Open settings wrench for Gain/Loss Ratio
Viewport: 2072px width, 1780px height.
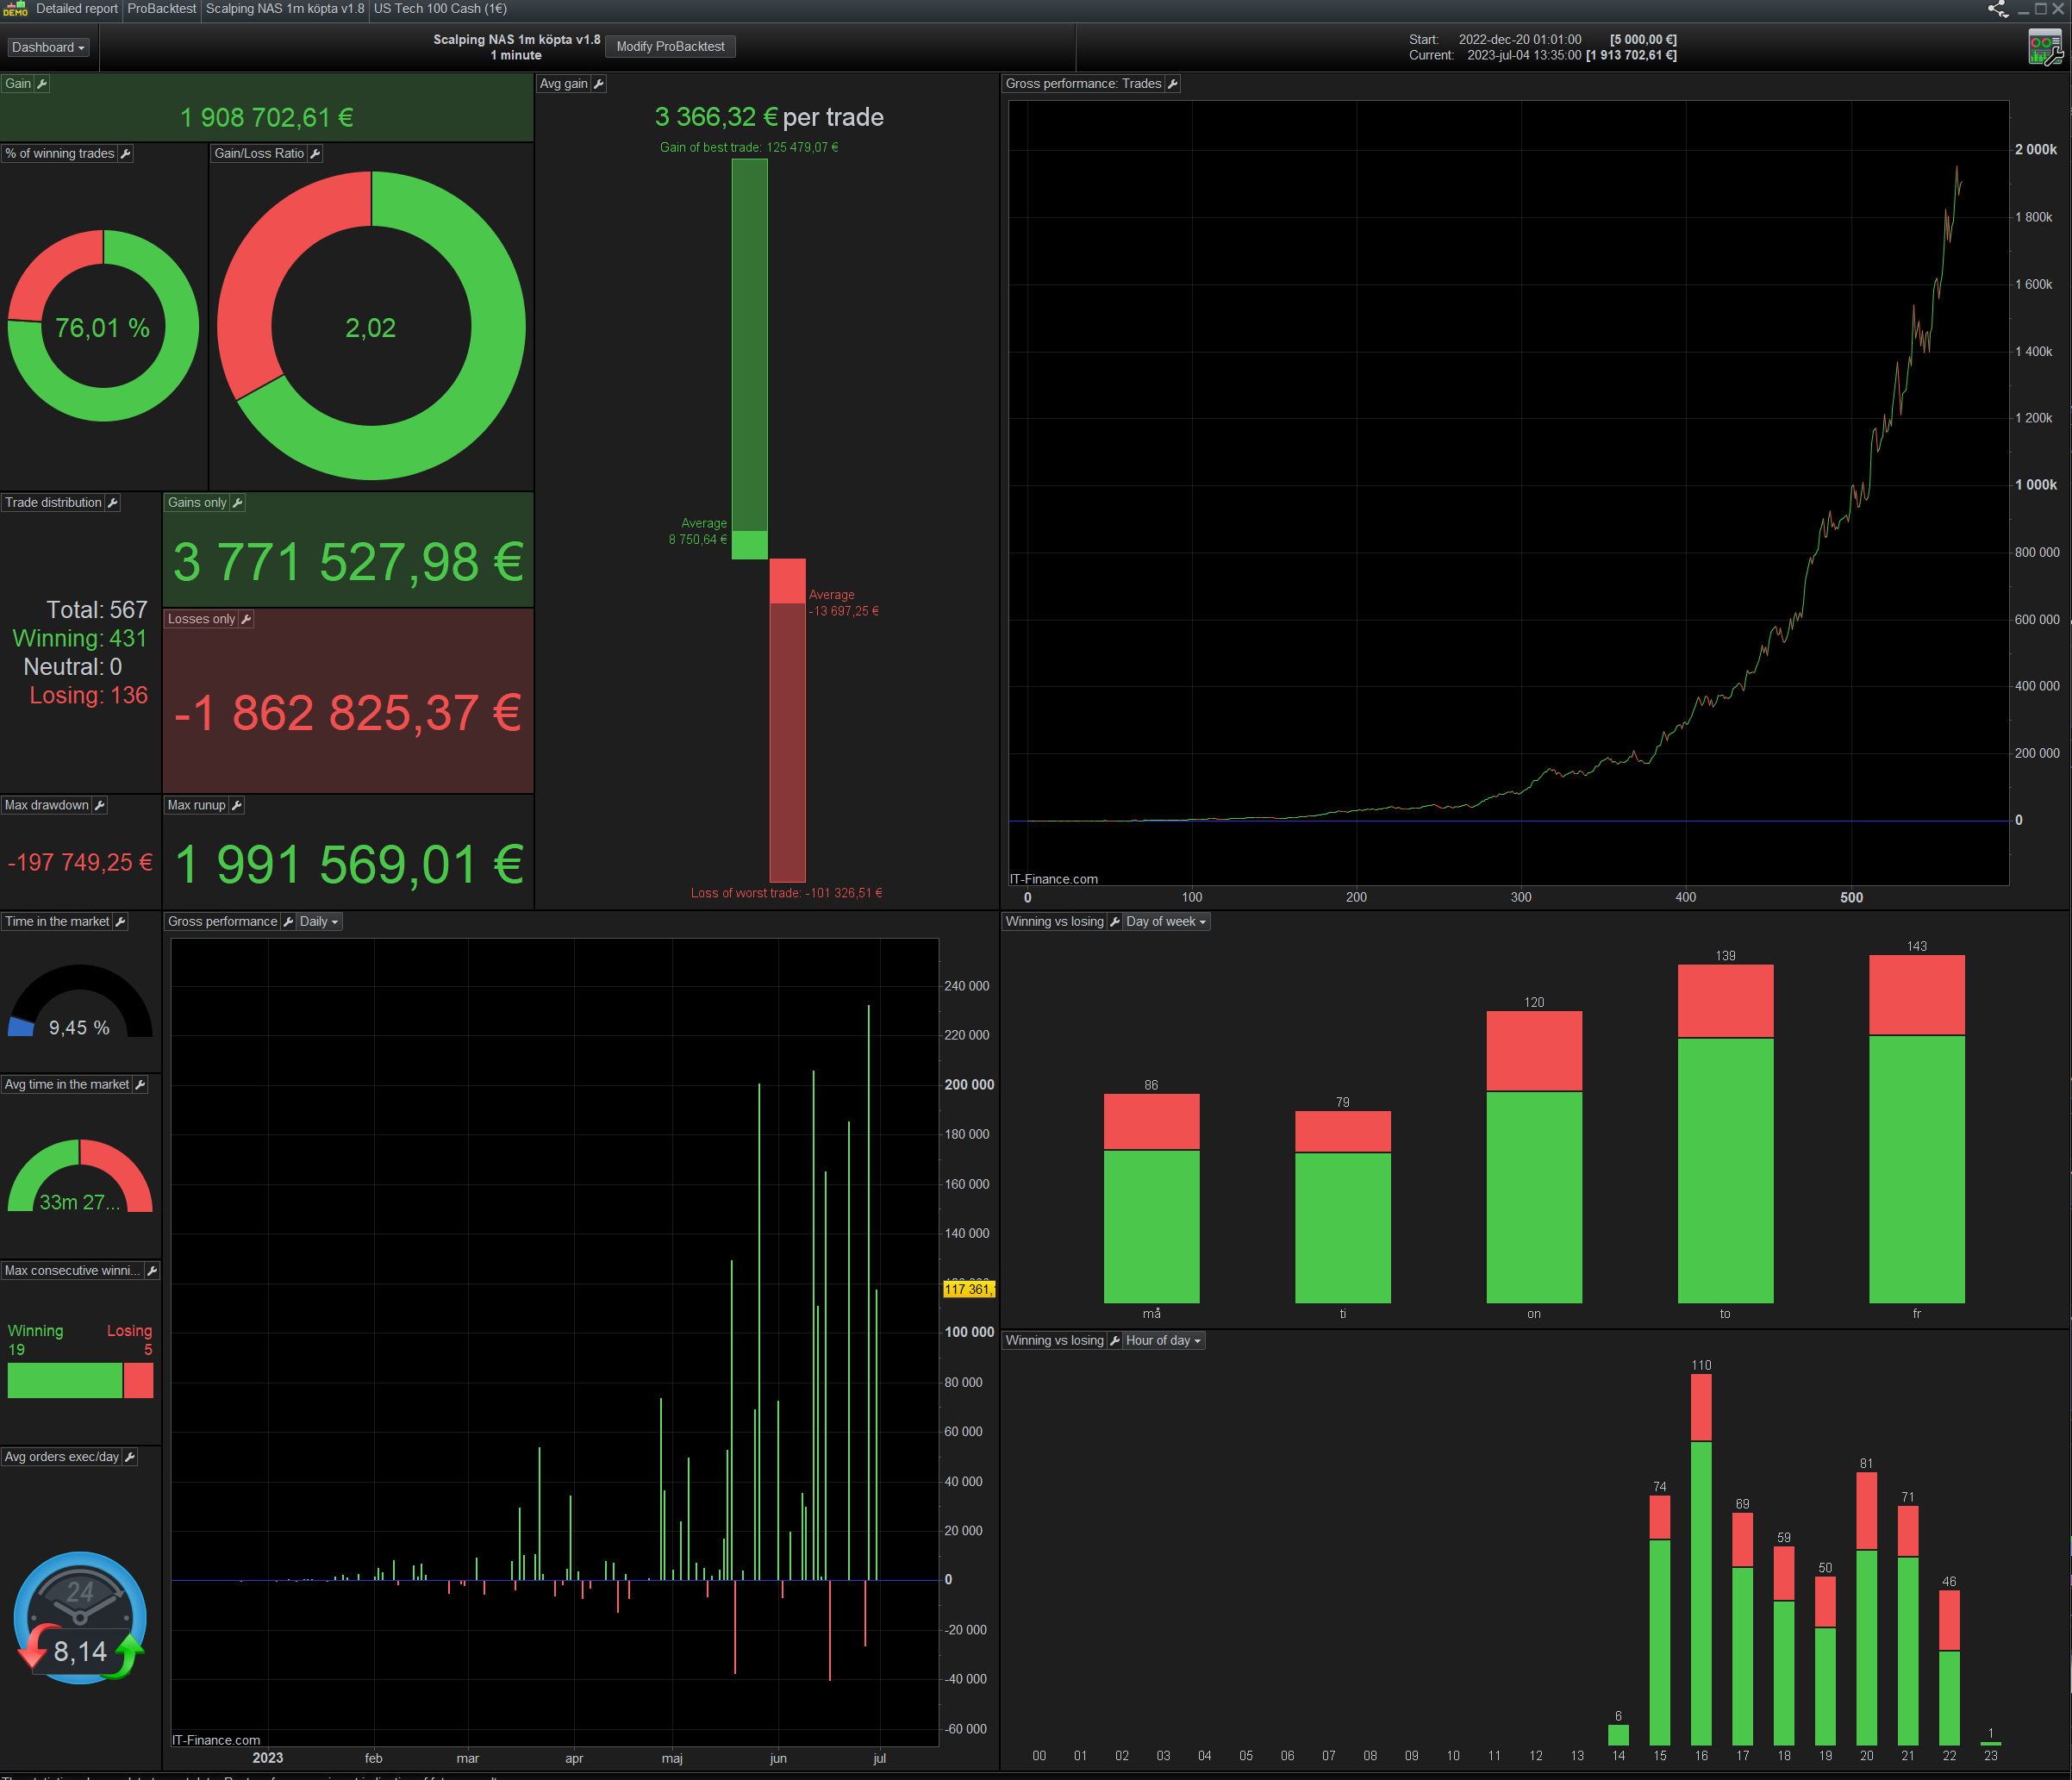[315, 154]
